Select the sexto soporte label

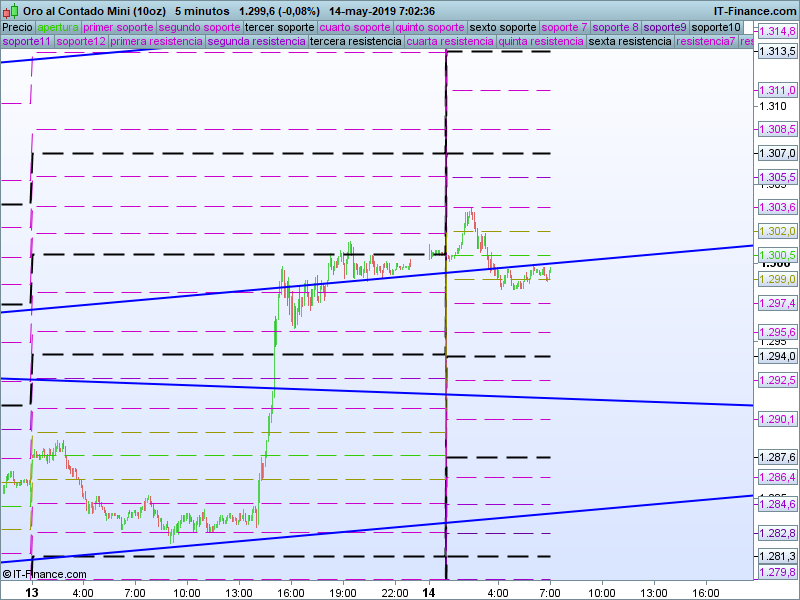pos(503,27)
